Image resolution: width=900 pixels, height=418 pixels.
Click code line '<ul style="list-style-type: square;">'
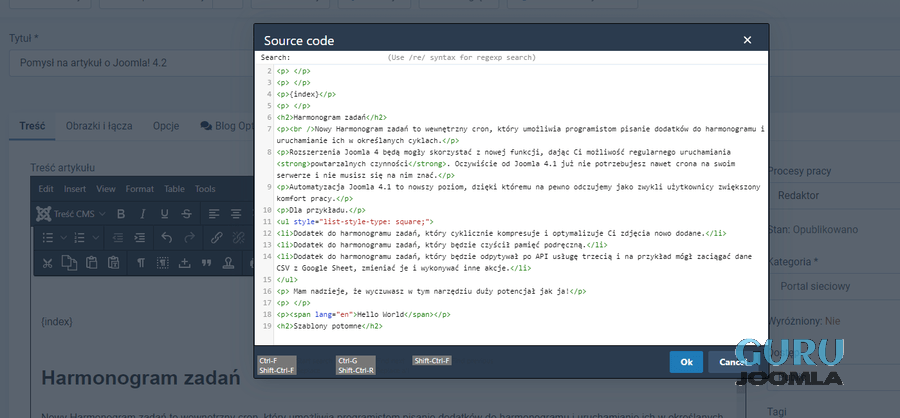[355, 222]
